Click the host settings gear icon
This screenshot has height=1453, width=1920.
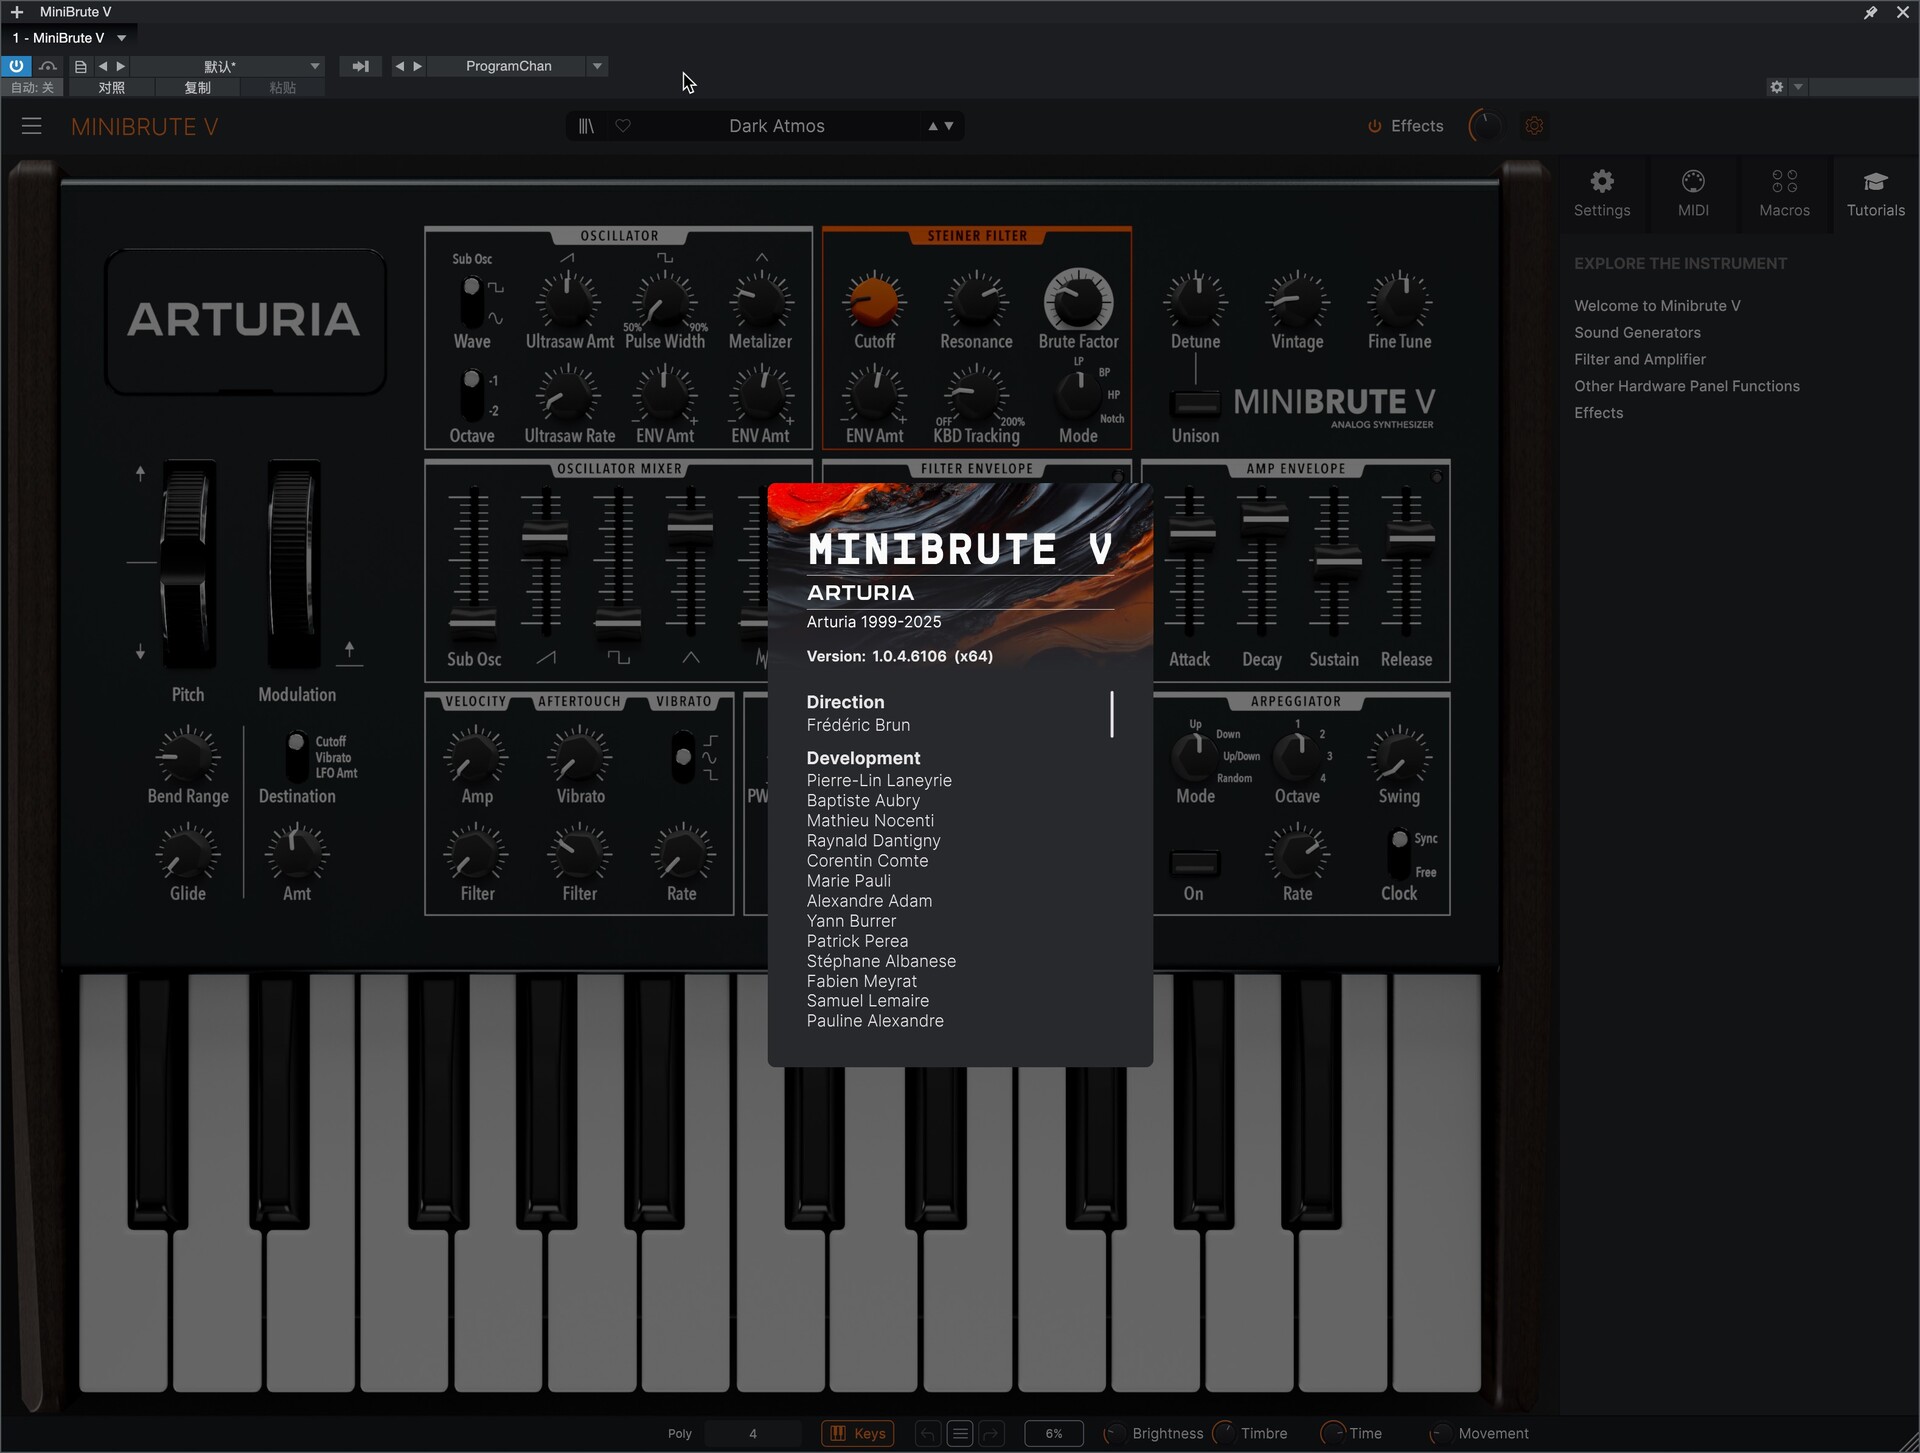click(x=1776, y=87)
